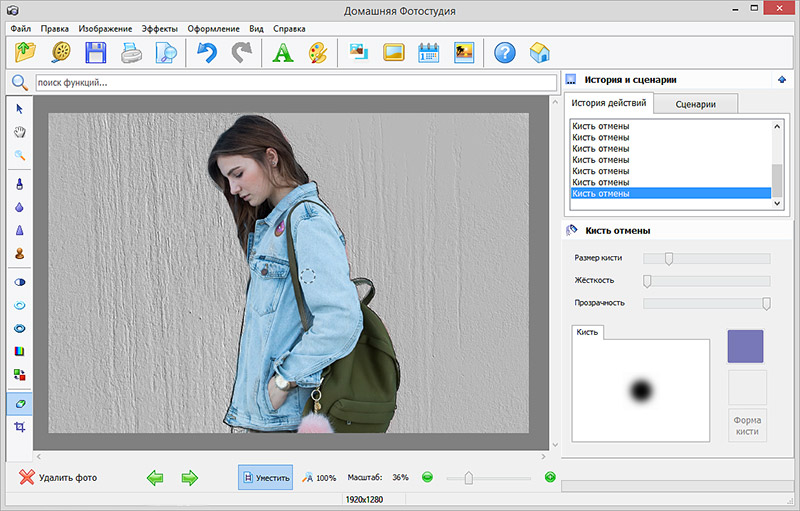This screenshot has width=800, height=511.
Task: Click history list scroll up arrow
Action: click(777, 126)
